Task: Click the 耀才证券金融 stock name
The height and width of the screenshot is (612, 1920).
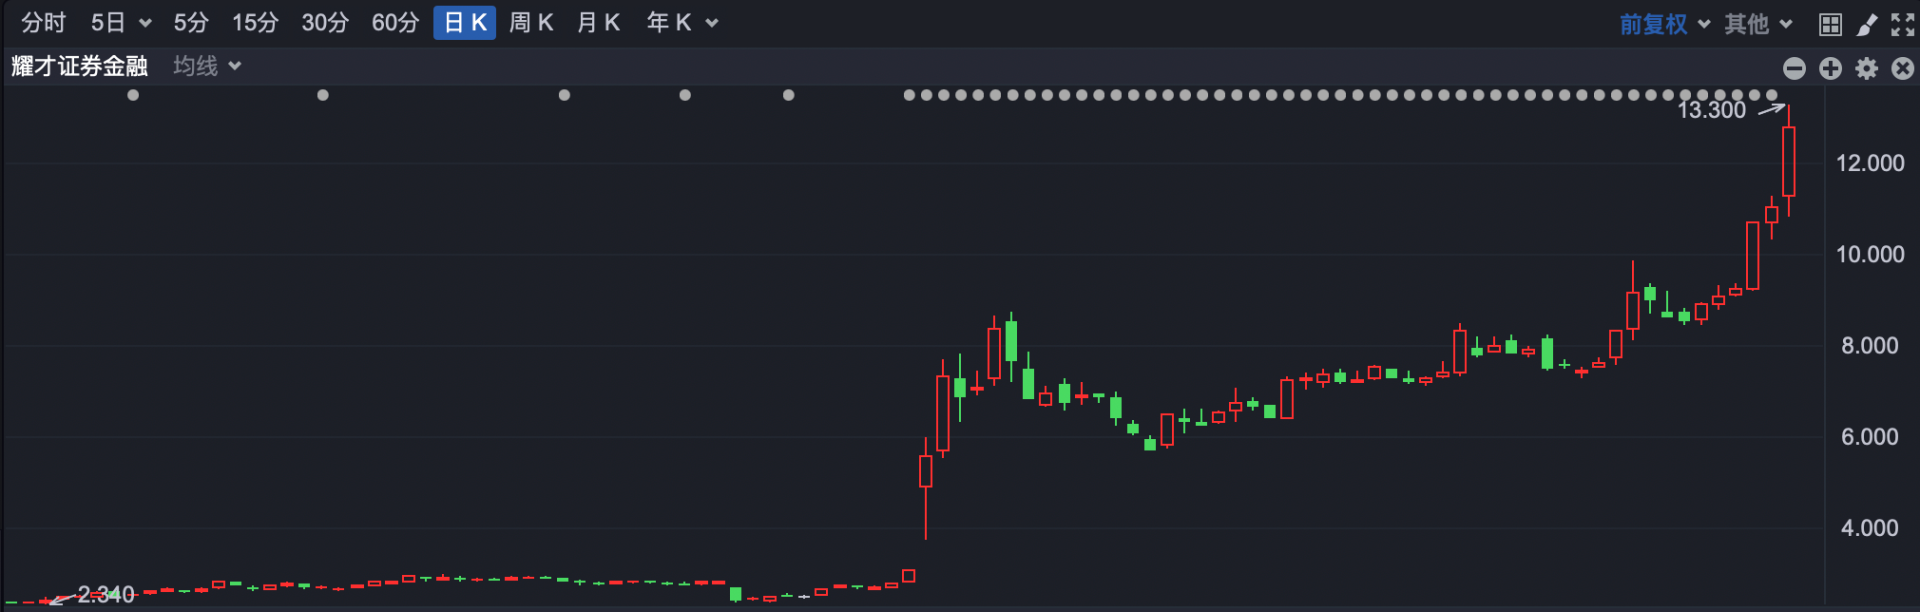Action: coord(79,66)
